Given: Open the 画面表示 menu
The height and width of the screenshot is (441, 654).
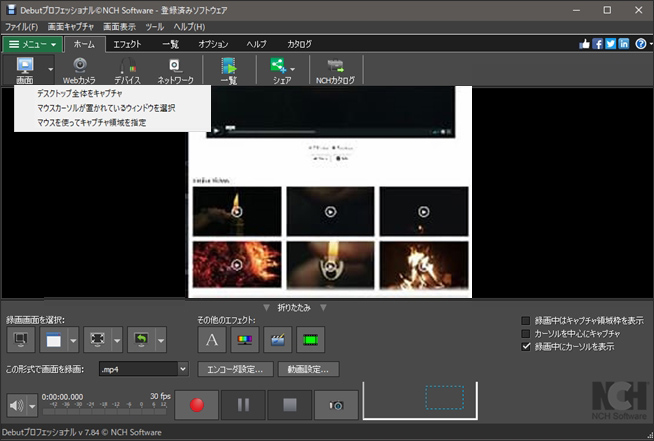Looking at the screenshot, I should [x=119, y=27].
